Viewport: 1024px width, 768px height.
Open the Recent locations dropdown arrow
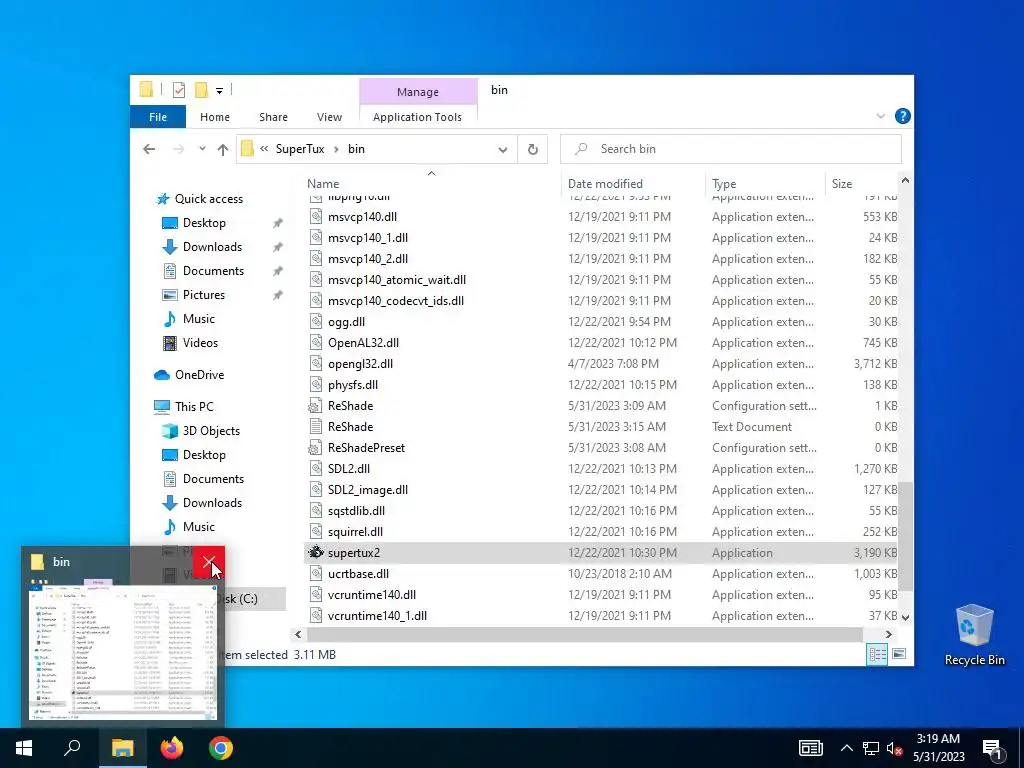click(202, 150)
